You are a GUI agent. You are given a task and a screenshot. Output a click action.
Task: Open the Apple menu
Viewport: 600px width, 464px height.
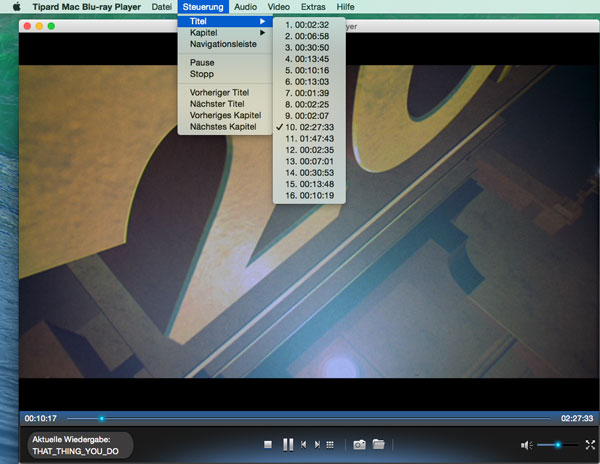16,7
